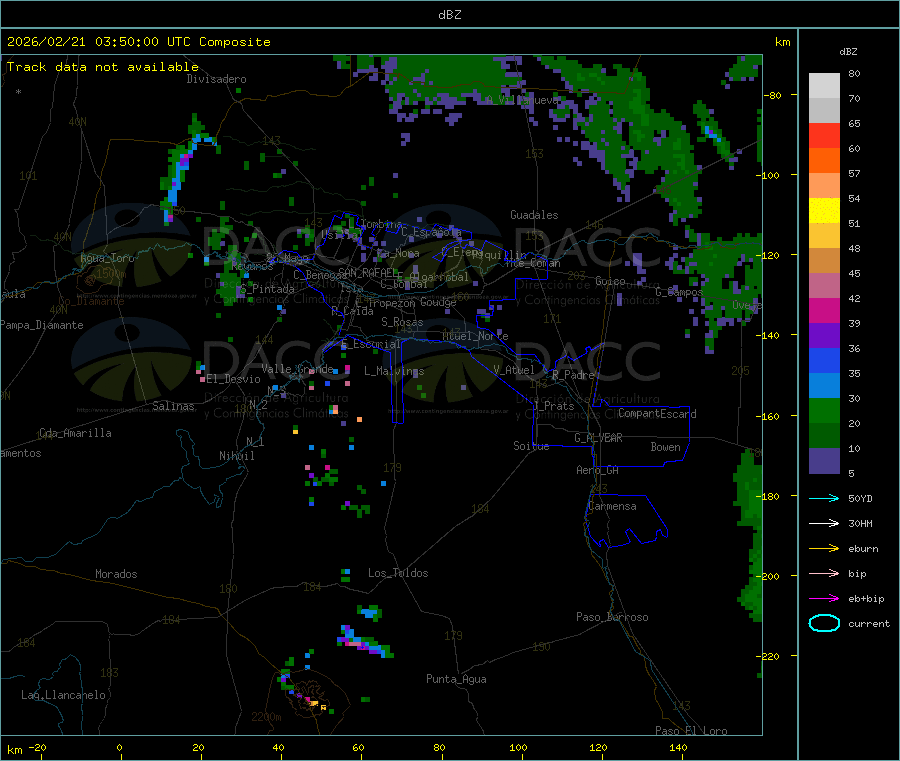Viewport: 900px width, 761px height.
Task: Click the Divisadero place label
Action: 216,79
